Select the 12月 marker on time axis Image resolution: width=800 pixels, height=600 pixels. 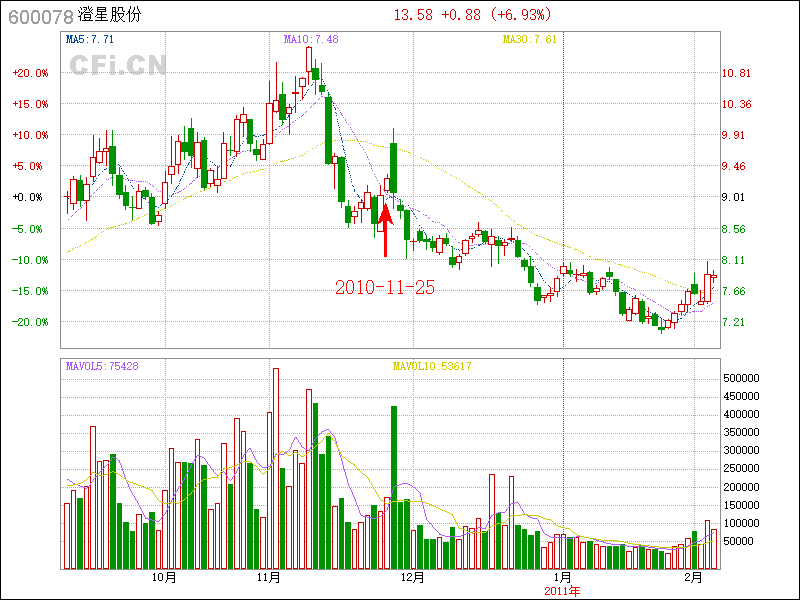(x=413, y=577)
